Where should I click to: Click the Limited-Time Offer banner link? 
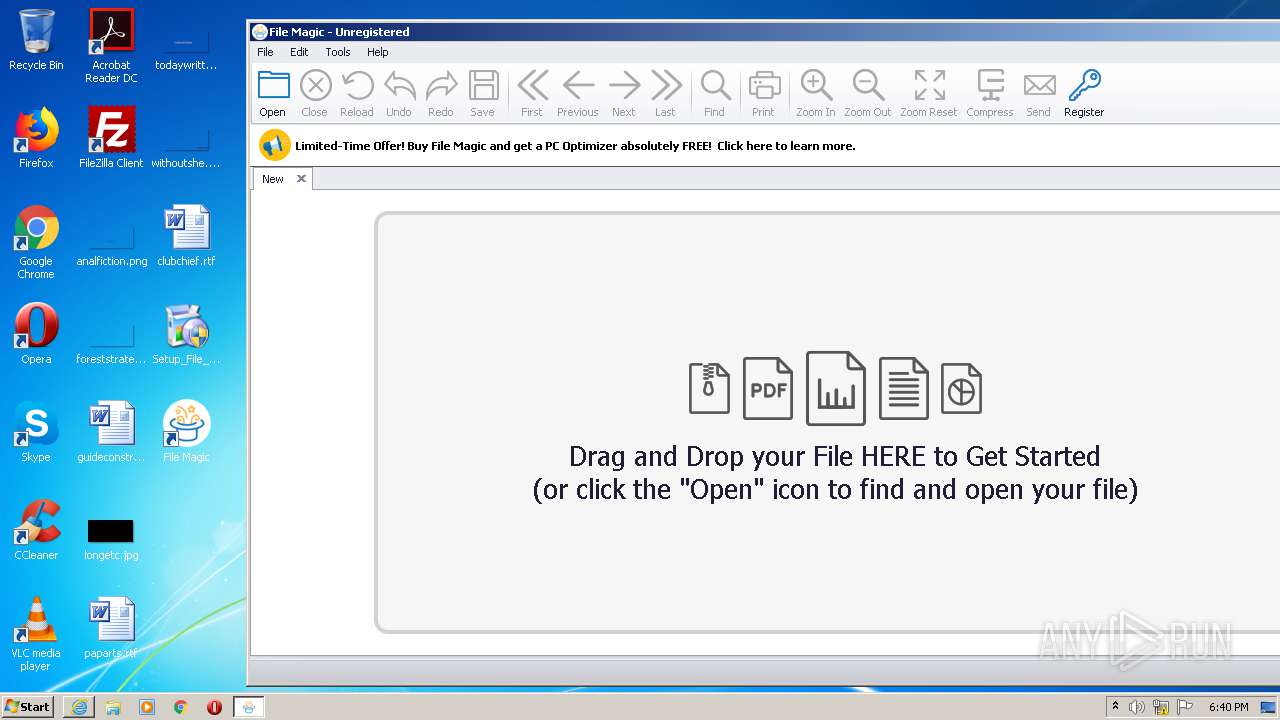[x=575, y=146]
